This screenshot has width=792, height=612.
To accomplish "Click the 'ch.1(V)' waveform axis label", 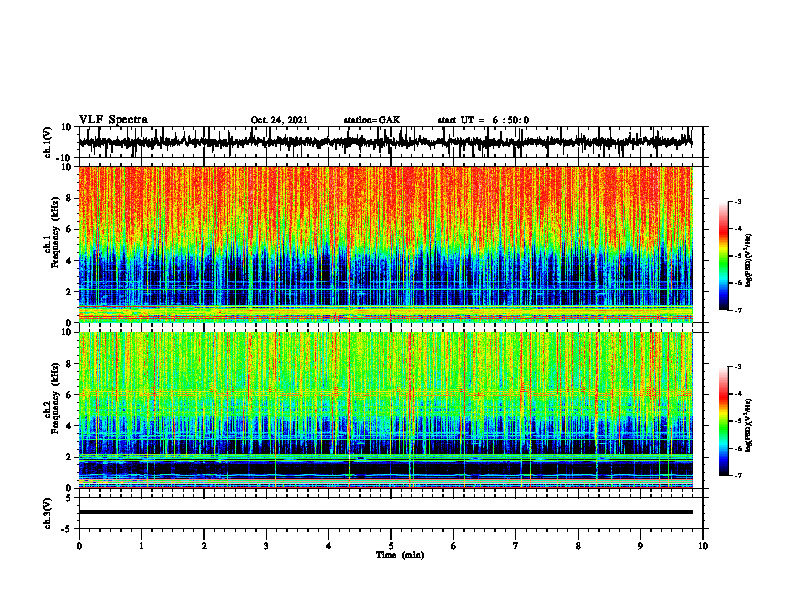I will [x=48, y=142].
